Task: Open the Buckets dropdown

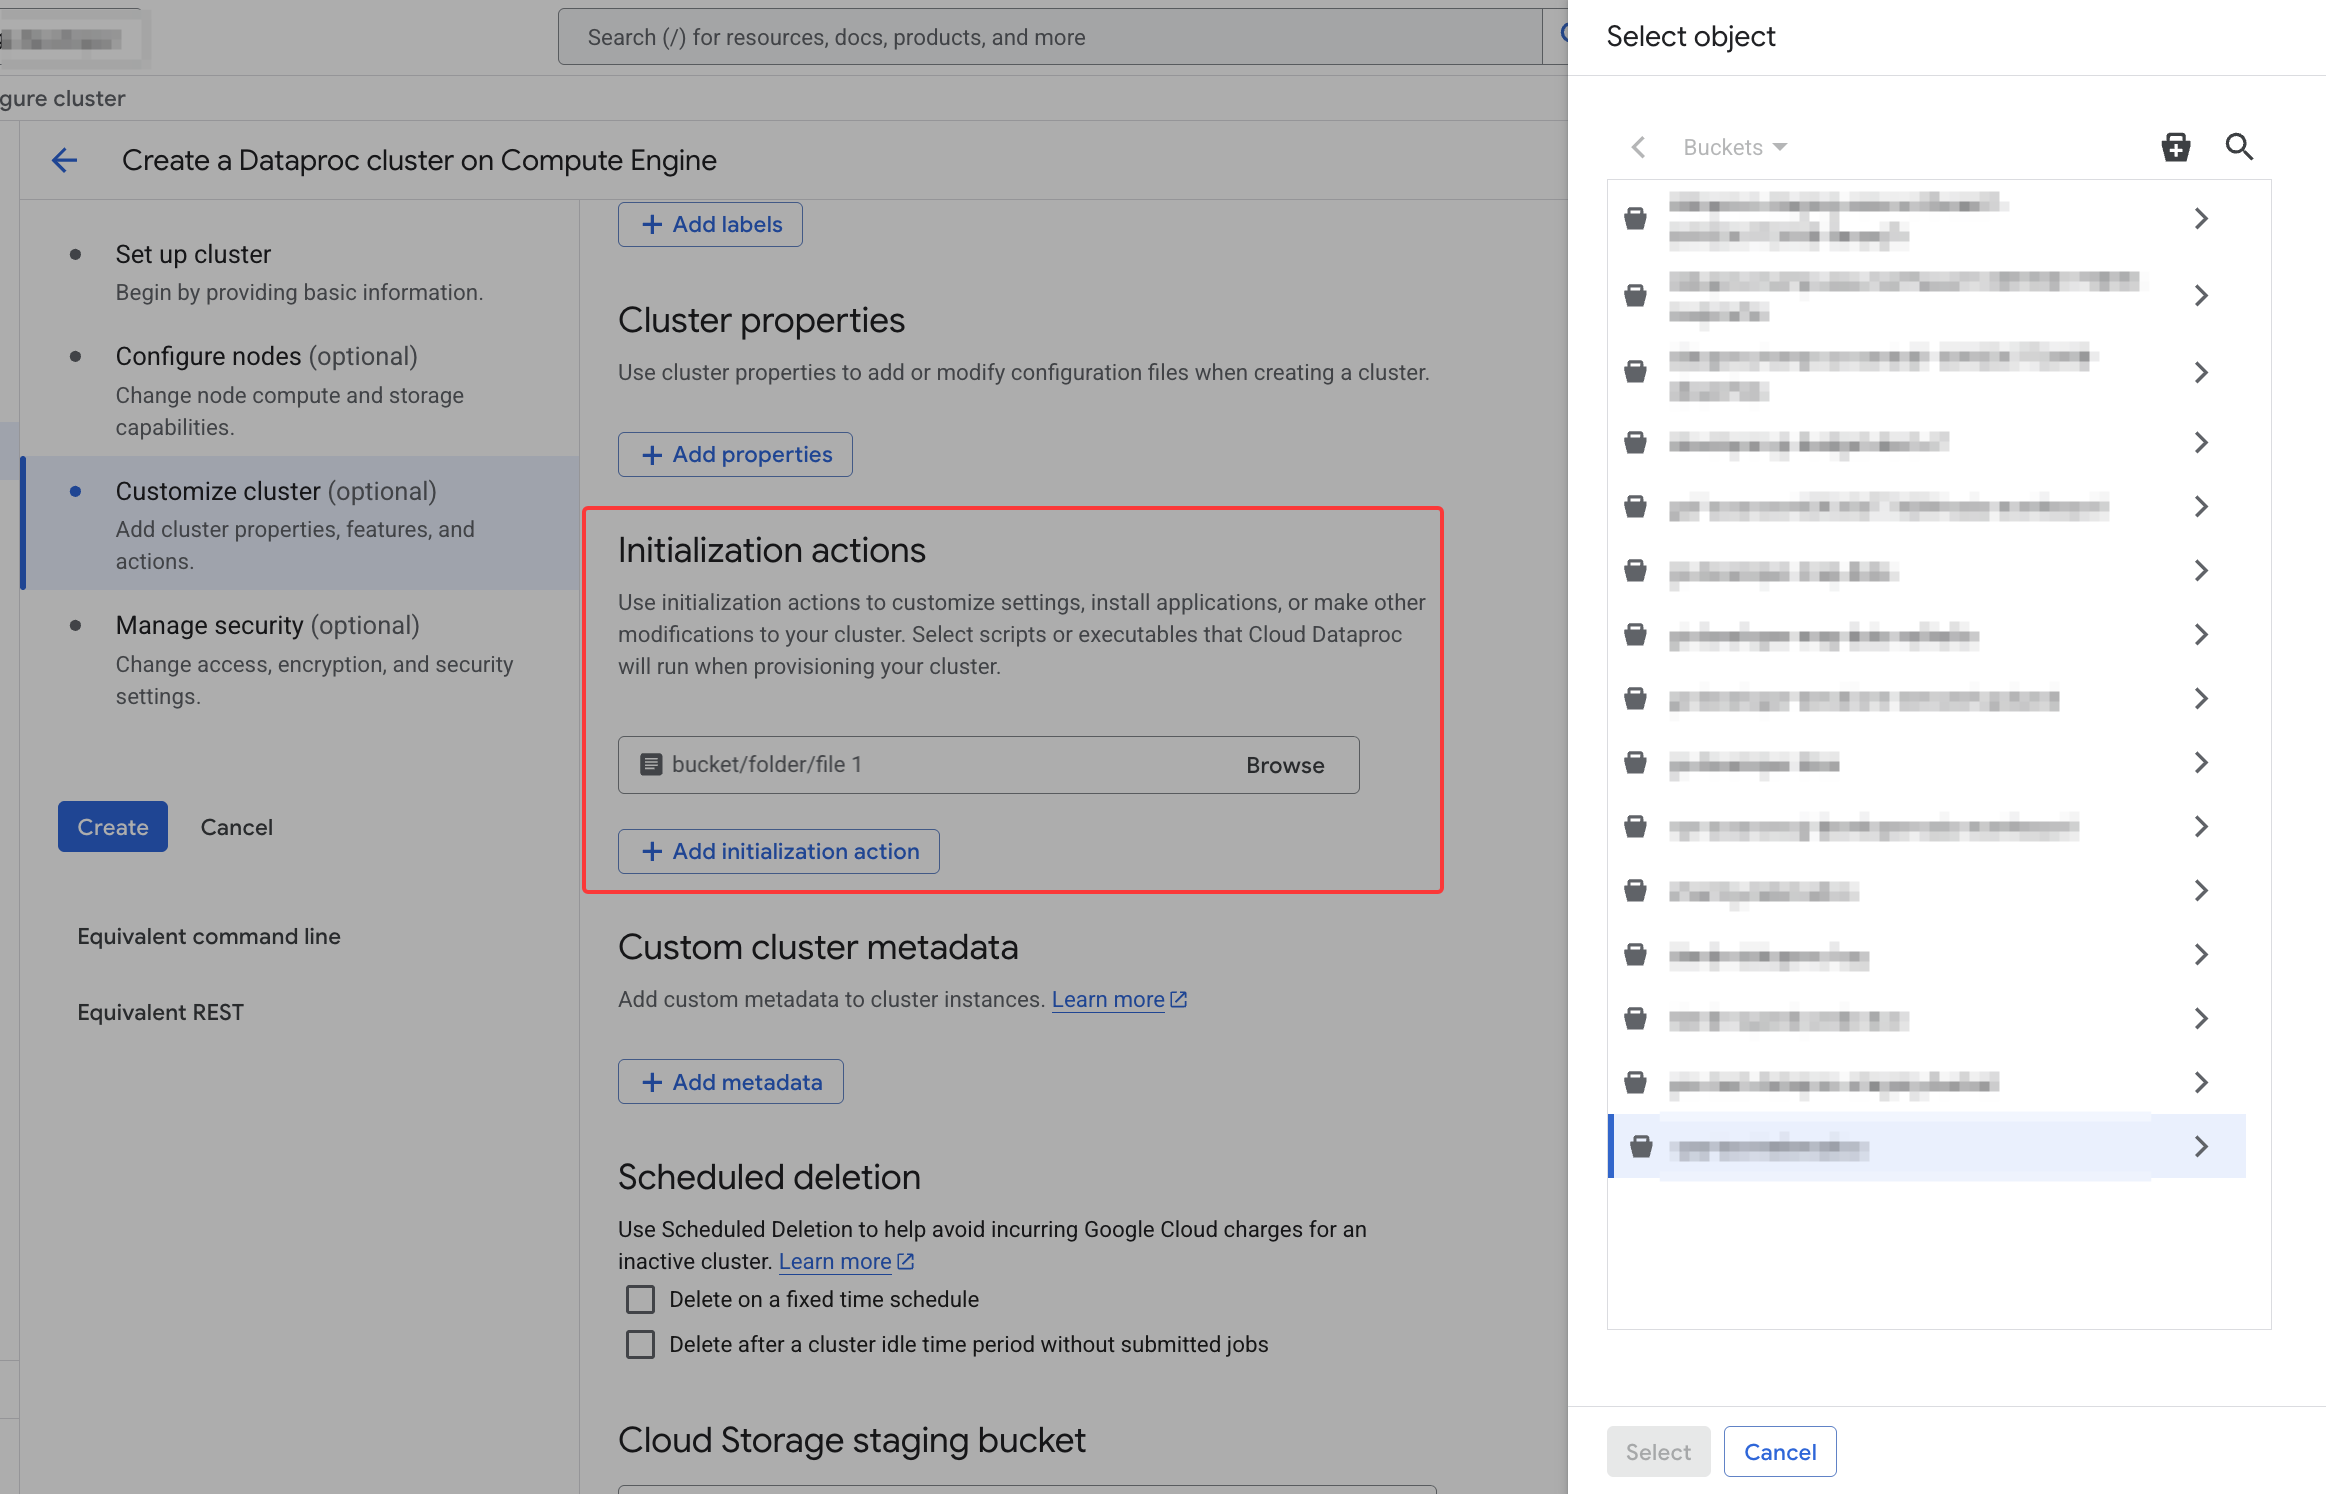Action: tap(1735, 147)
